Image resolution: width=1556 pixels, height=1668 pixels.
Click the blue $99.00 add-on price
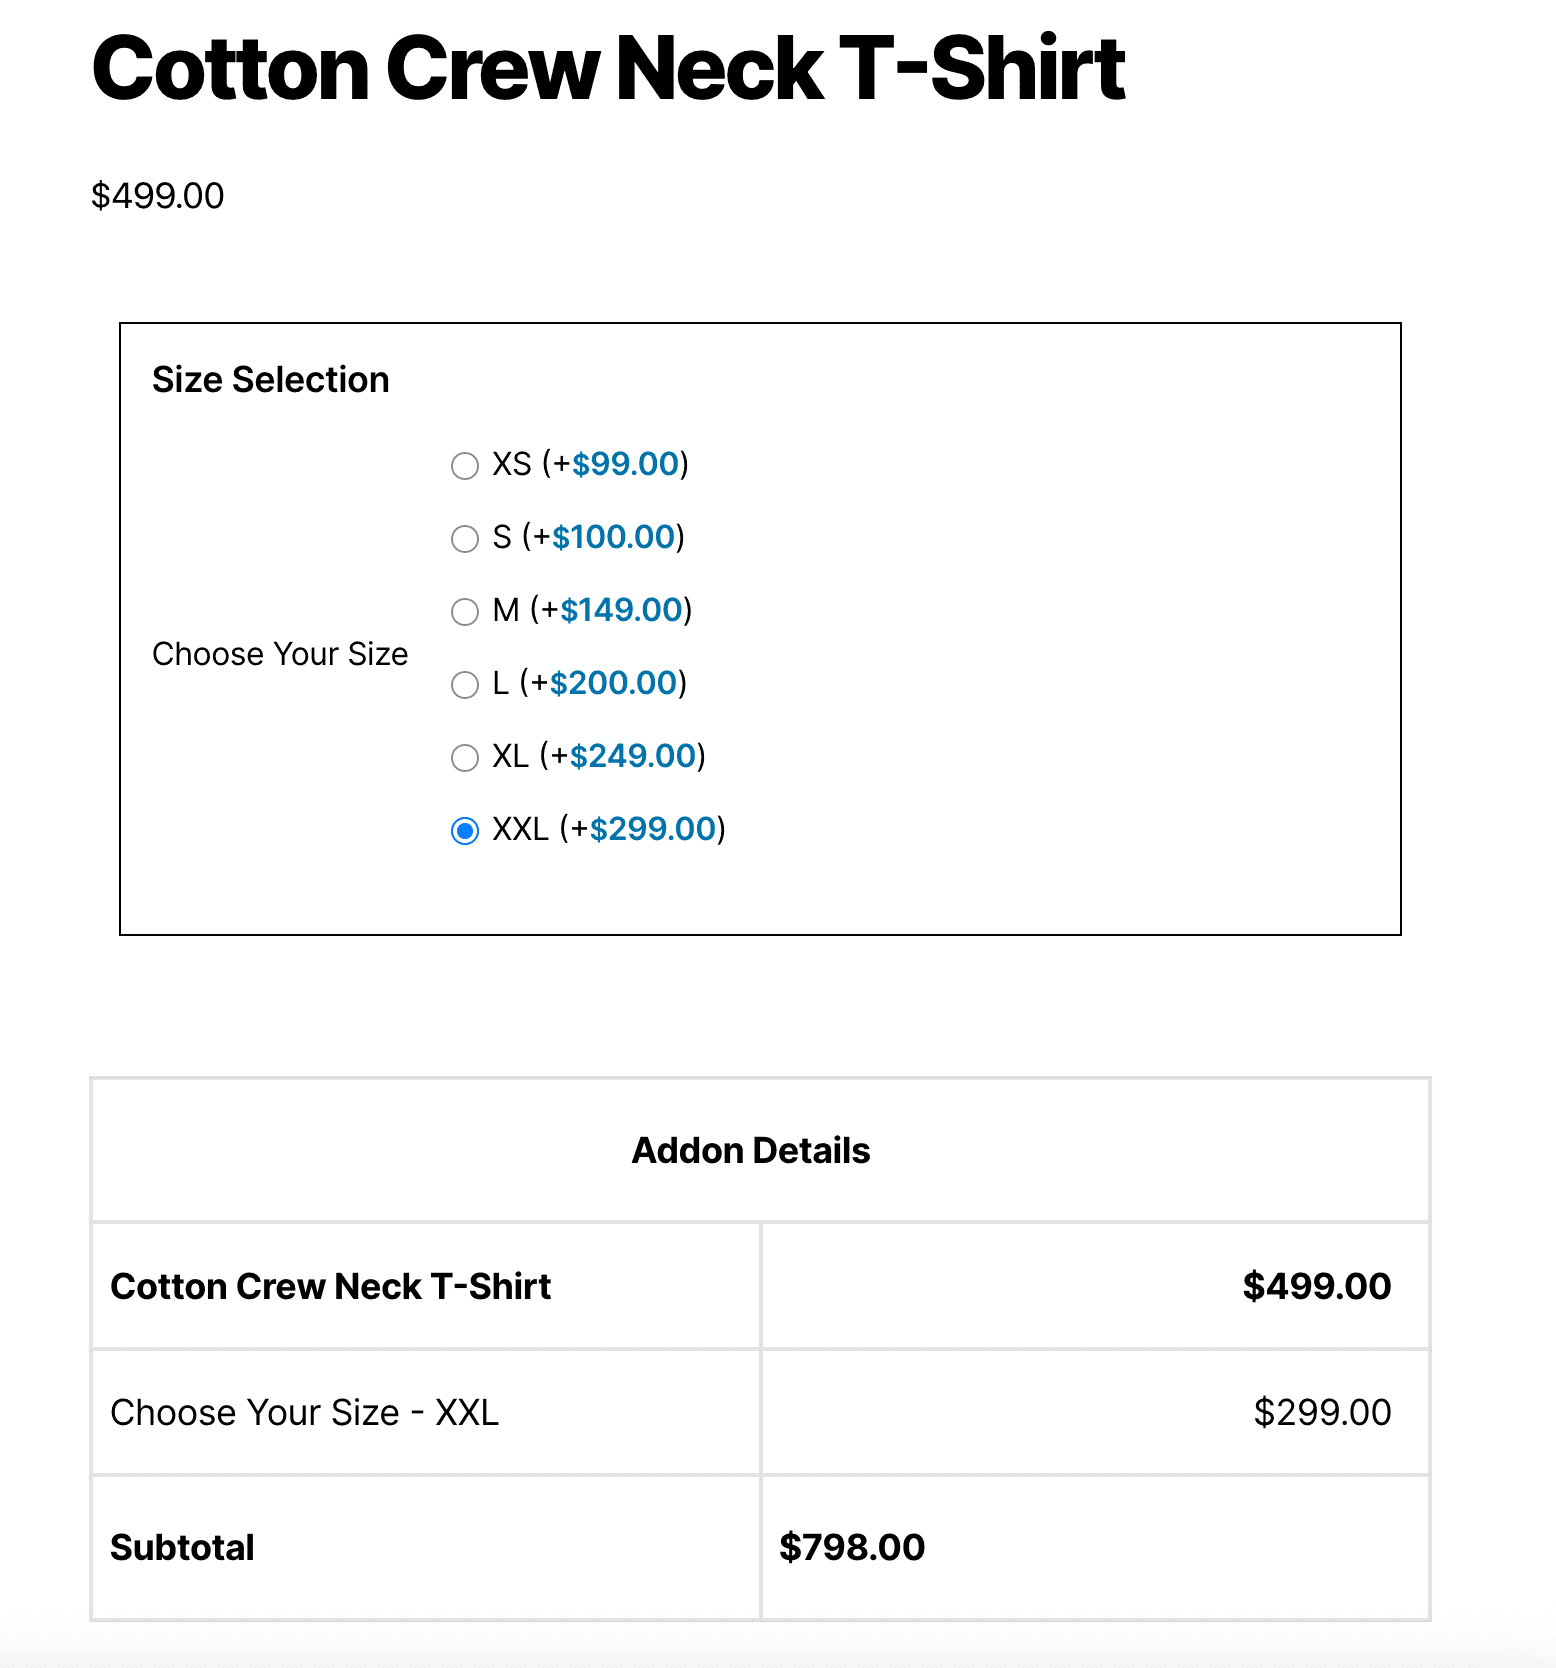click(625, 464)
